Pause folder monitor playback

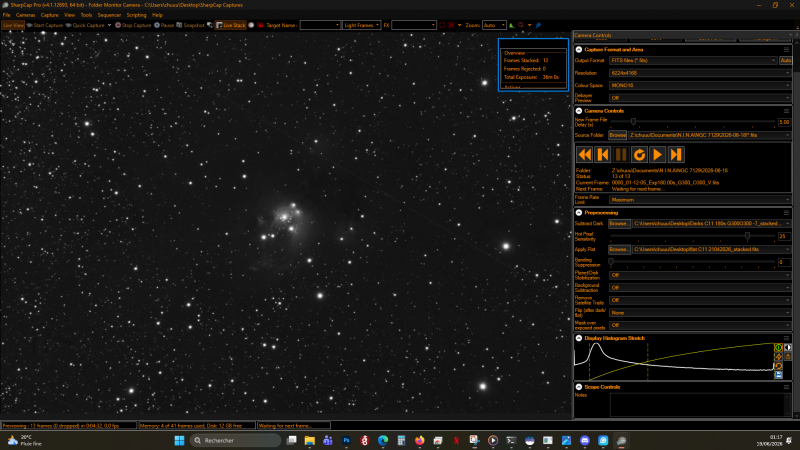(x=621, y=155)
